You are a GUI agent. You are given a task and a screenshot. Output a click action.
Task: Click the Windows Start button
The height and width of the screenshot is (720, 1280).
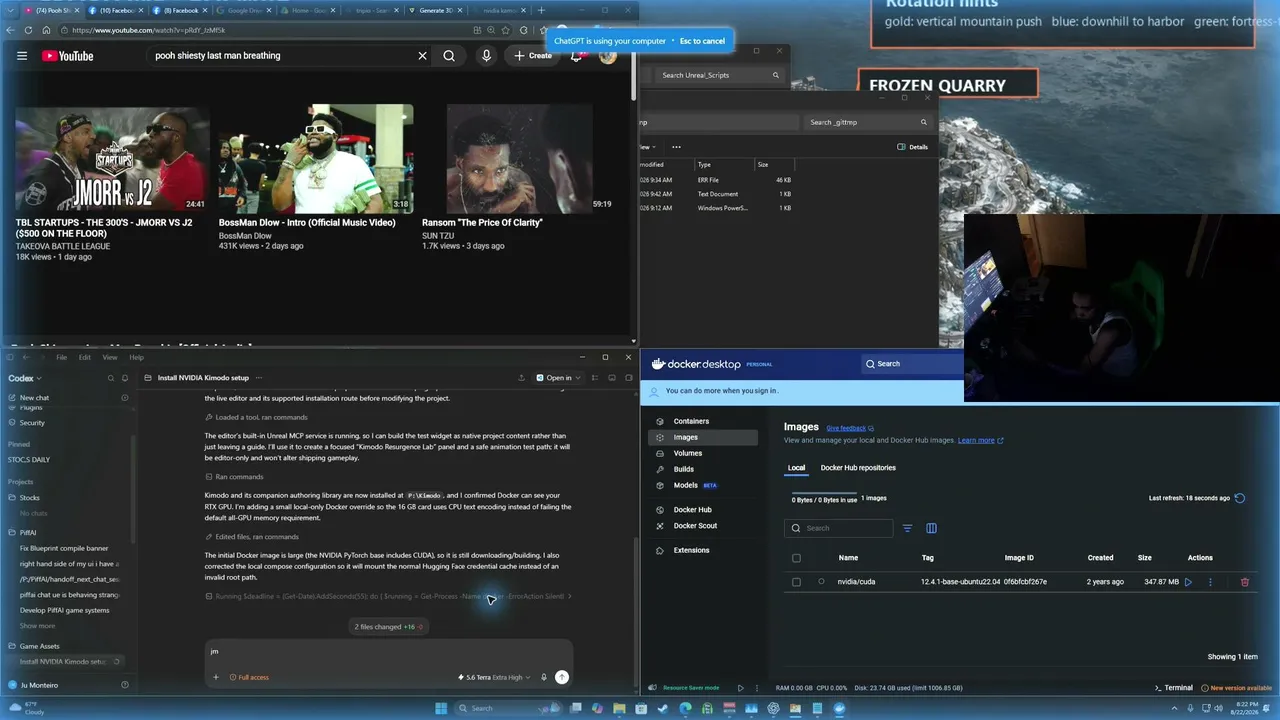tap(440, 708)
